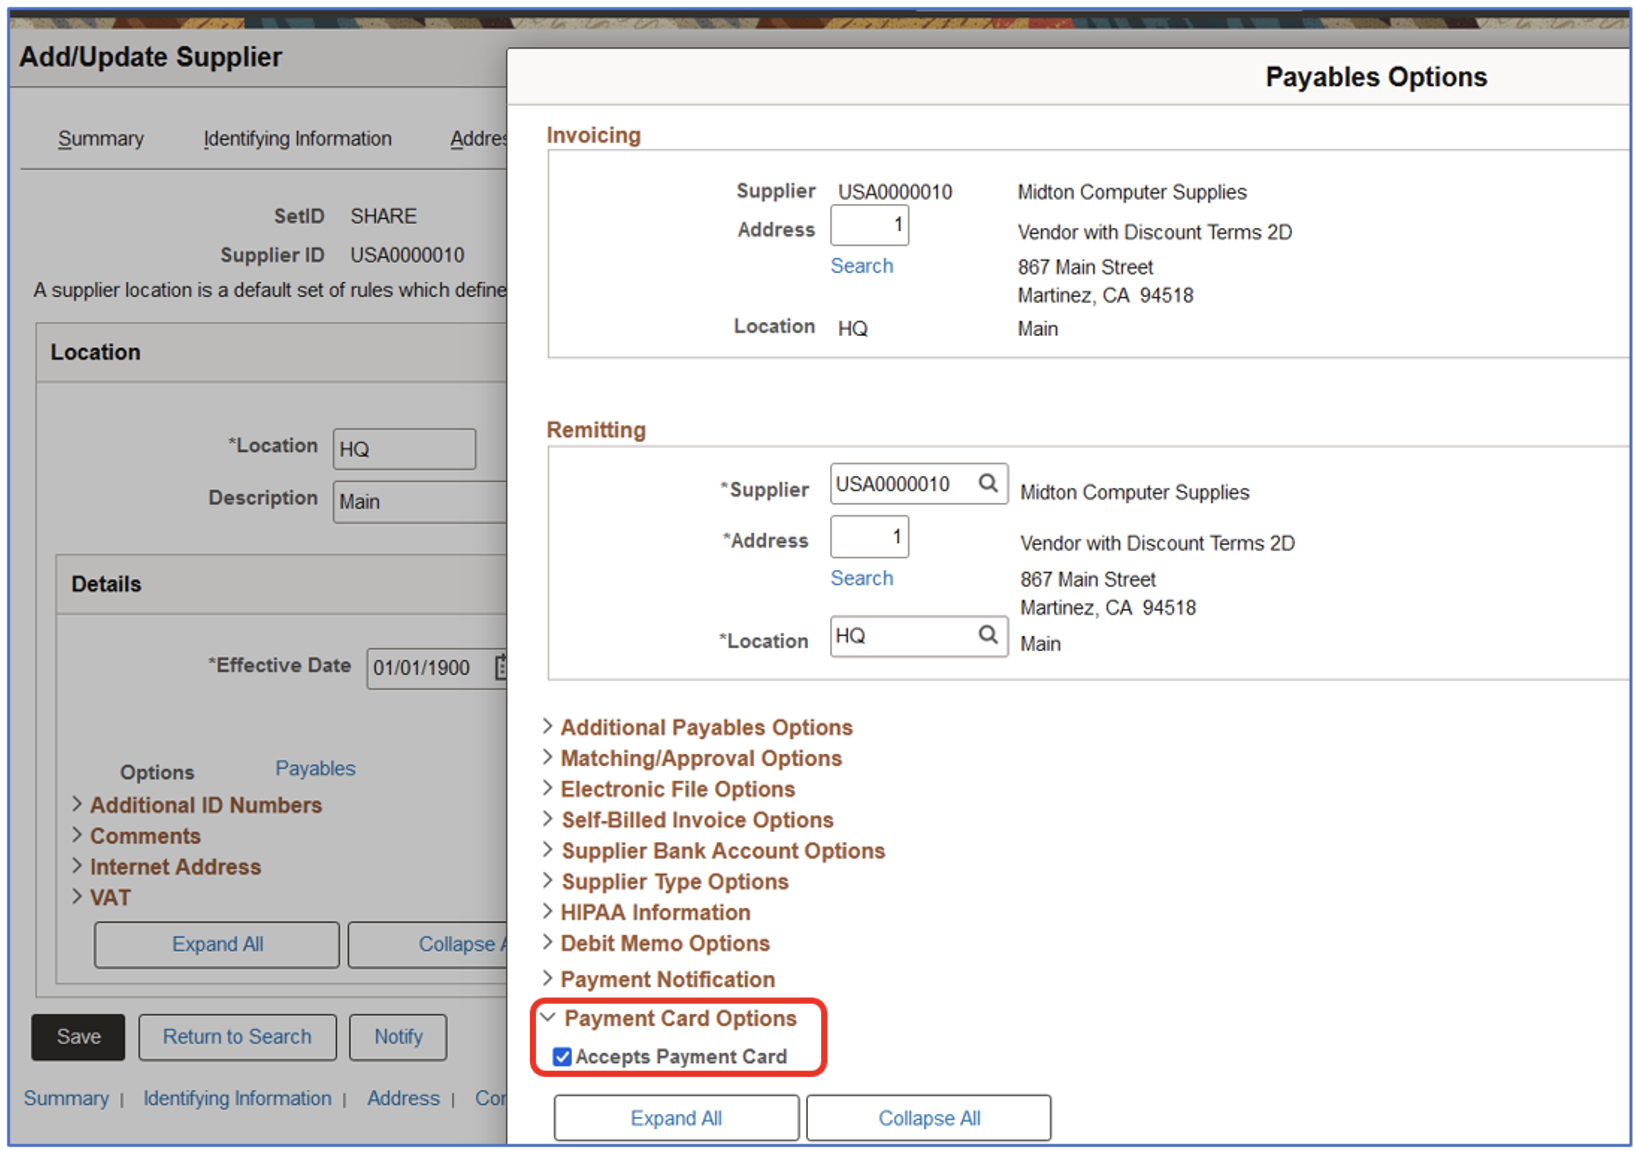This screenshot has height=1150, width=1634.
Task: Uncheck the Accepts Payment Card checkbox
Action: (562, 1056)
